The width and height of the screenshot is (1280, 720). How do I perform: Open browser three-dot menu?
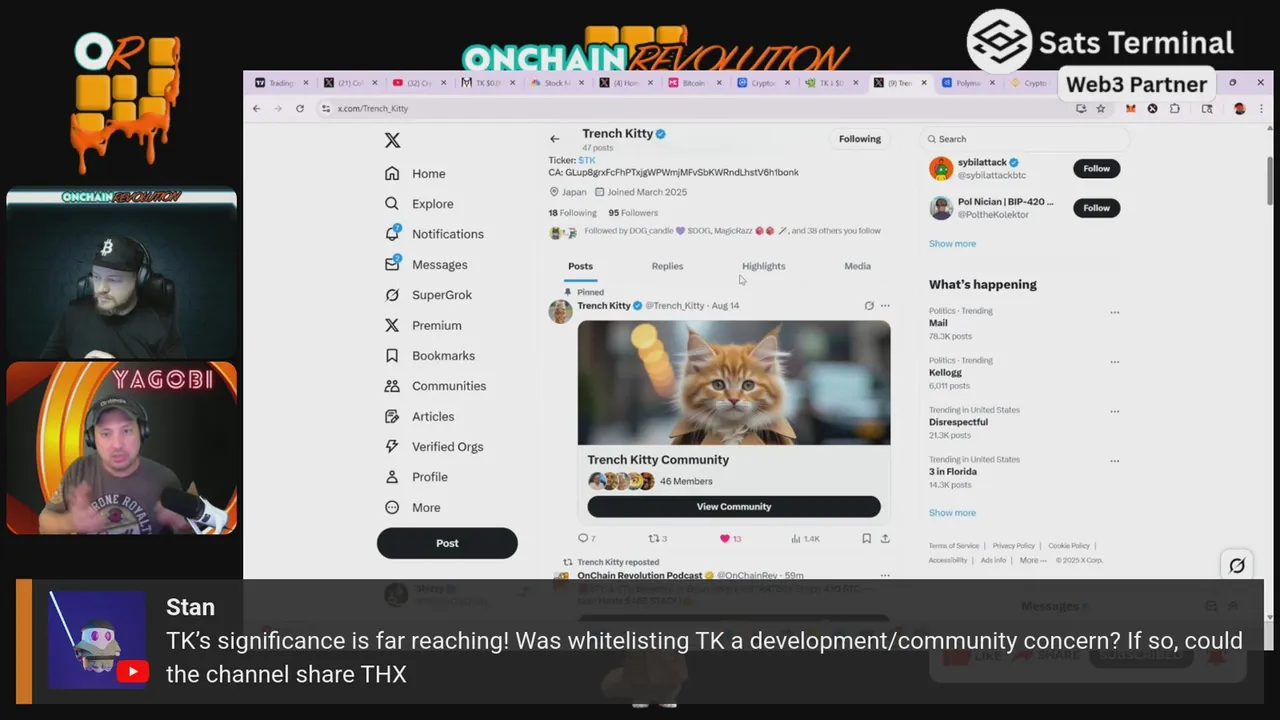pos(1260,108)
